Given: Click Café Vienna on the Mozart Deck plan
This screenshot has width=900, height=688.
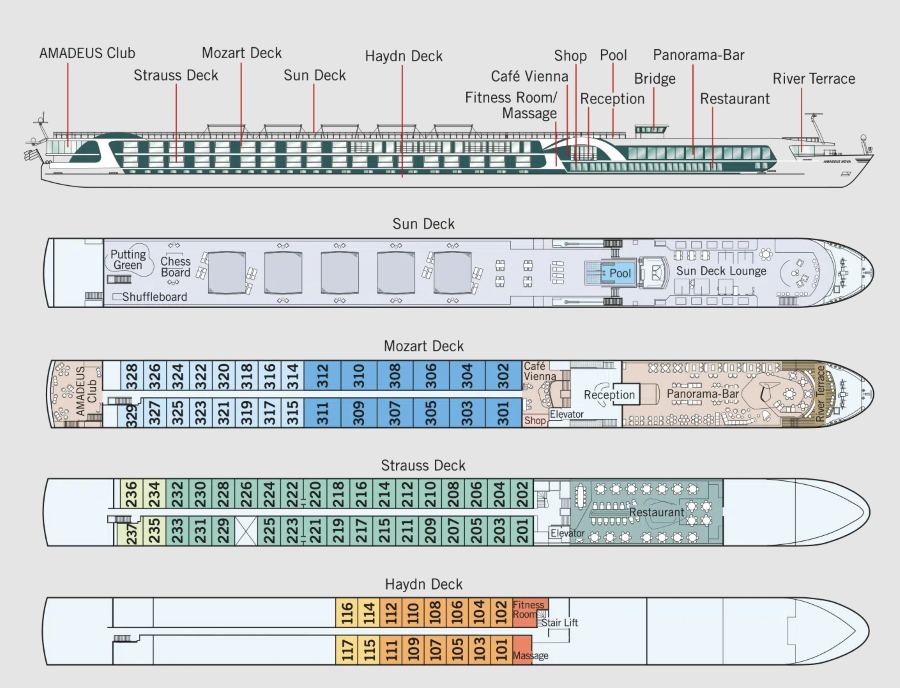Looking at the screenshot, I should point(539,371).
